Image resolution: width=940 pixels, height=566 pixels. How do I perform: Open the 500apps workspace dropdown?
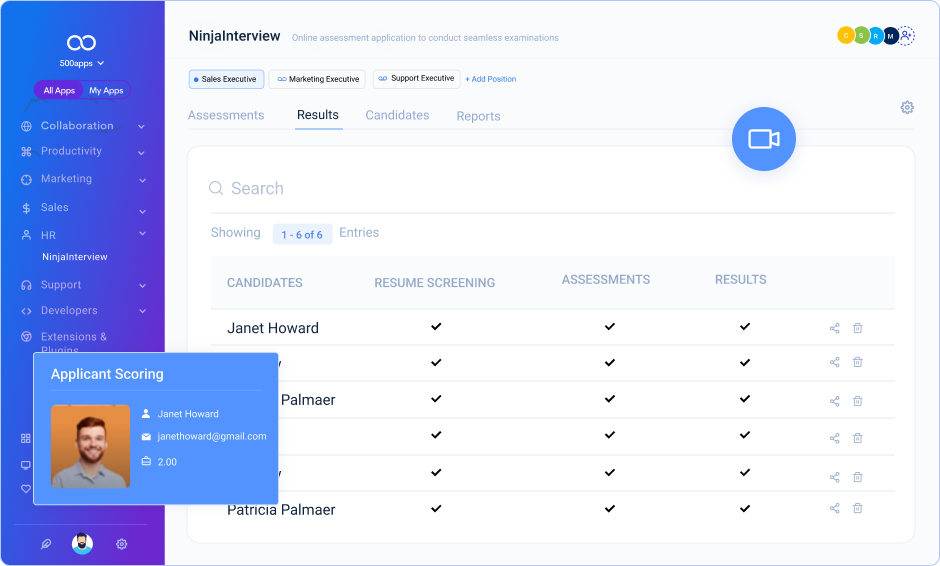click(82, 63)
